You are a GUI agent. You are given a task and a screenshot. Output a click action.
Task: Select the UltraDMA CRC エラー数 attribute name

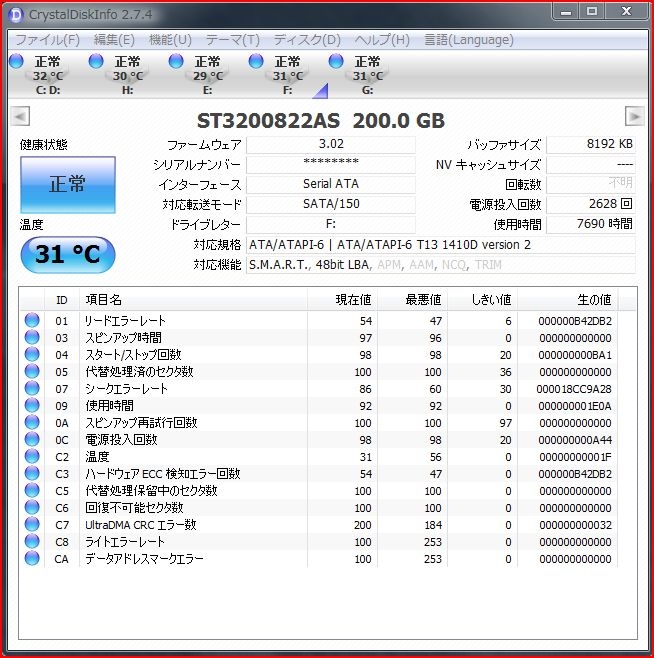pyautogui.click(x=141, y=525)
